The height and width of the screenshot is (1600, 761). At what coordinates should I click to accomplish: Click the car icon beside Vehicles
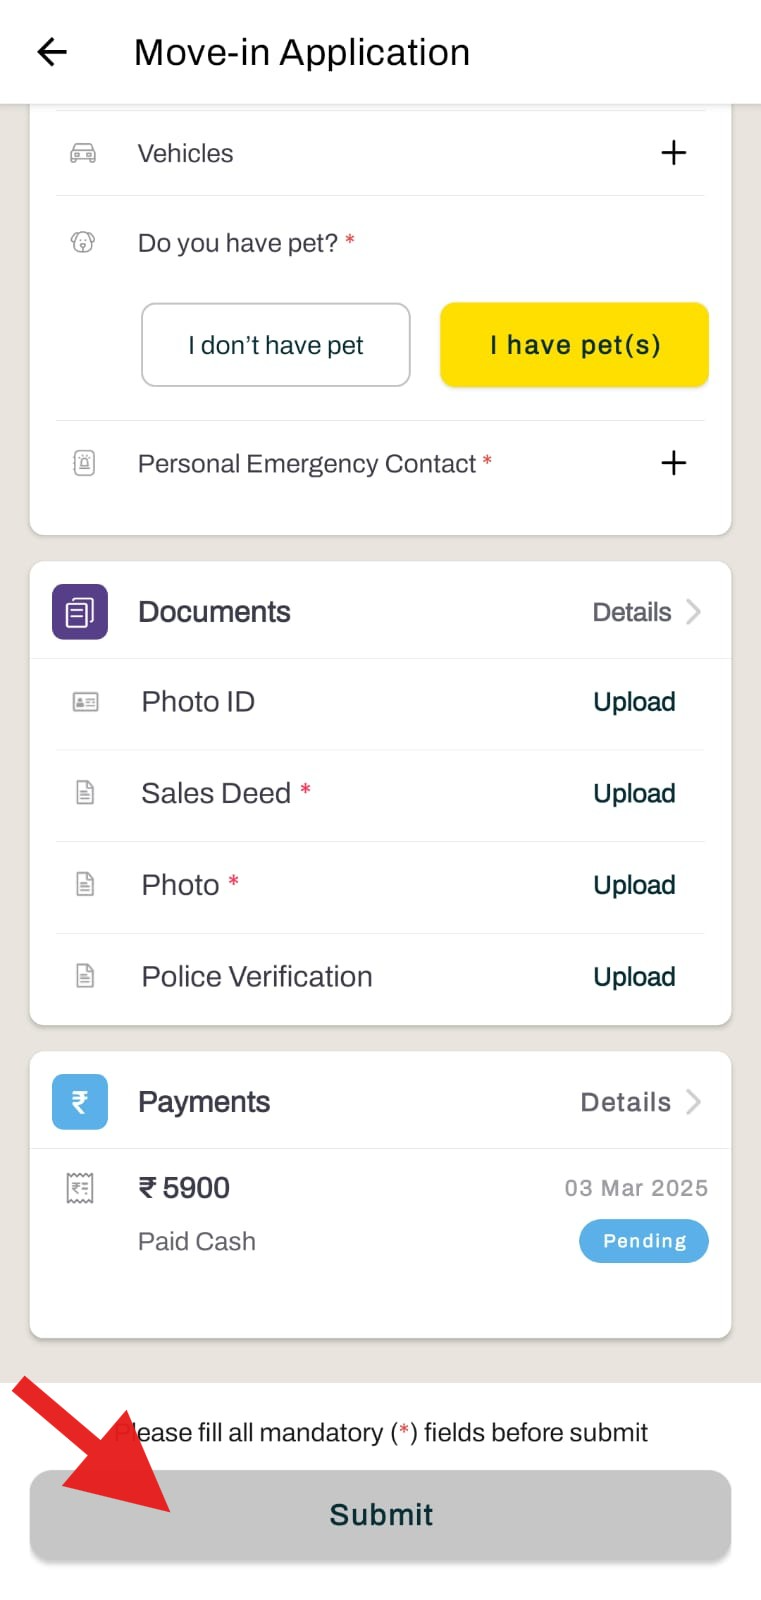81,153
